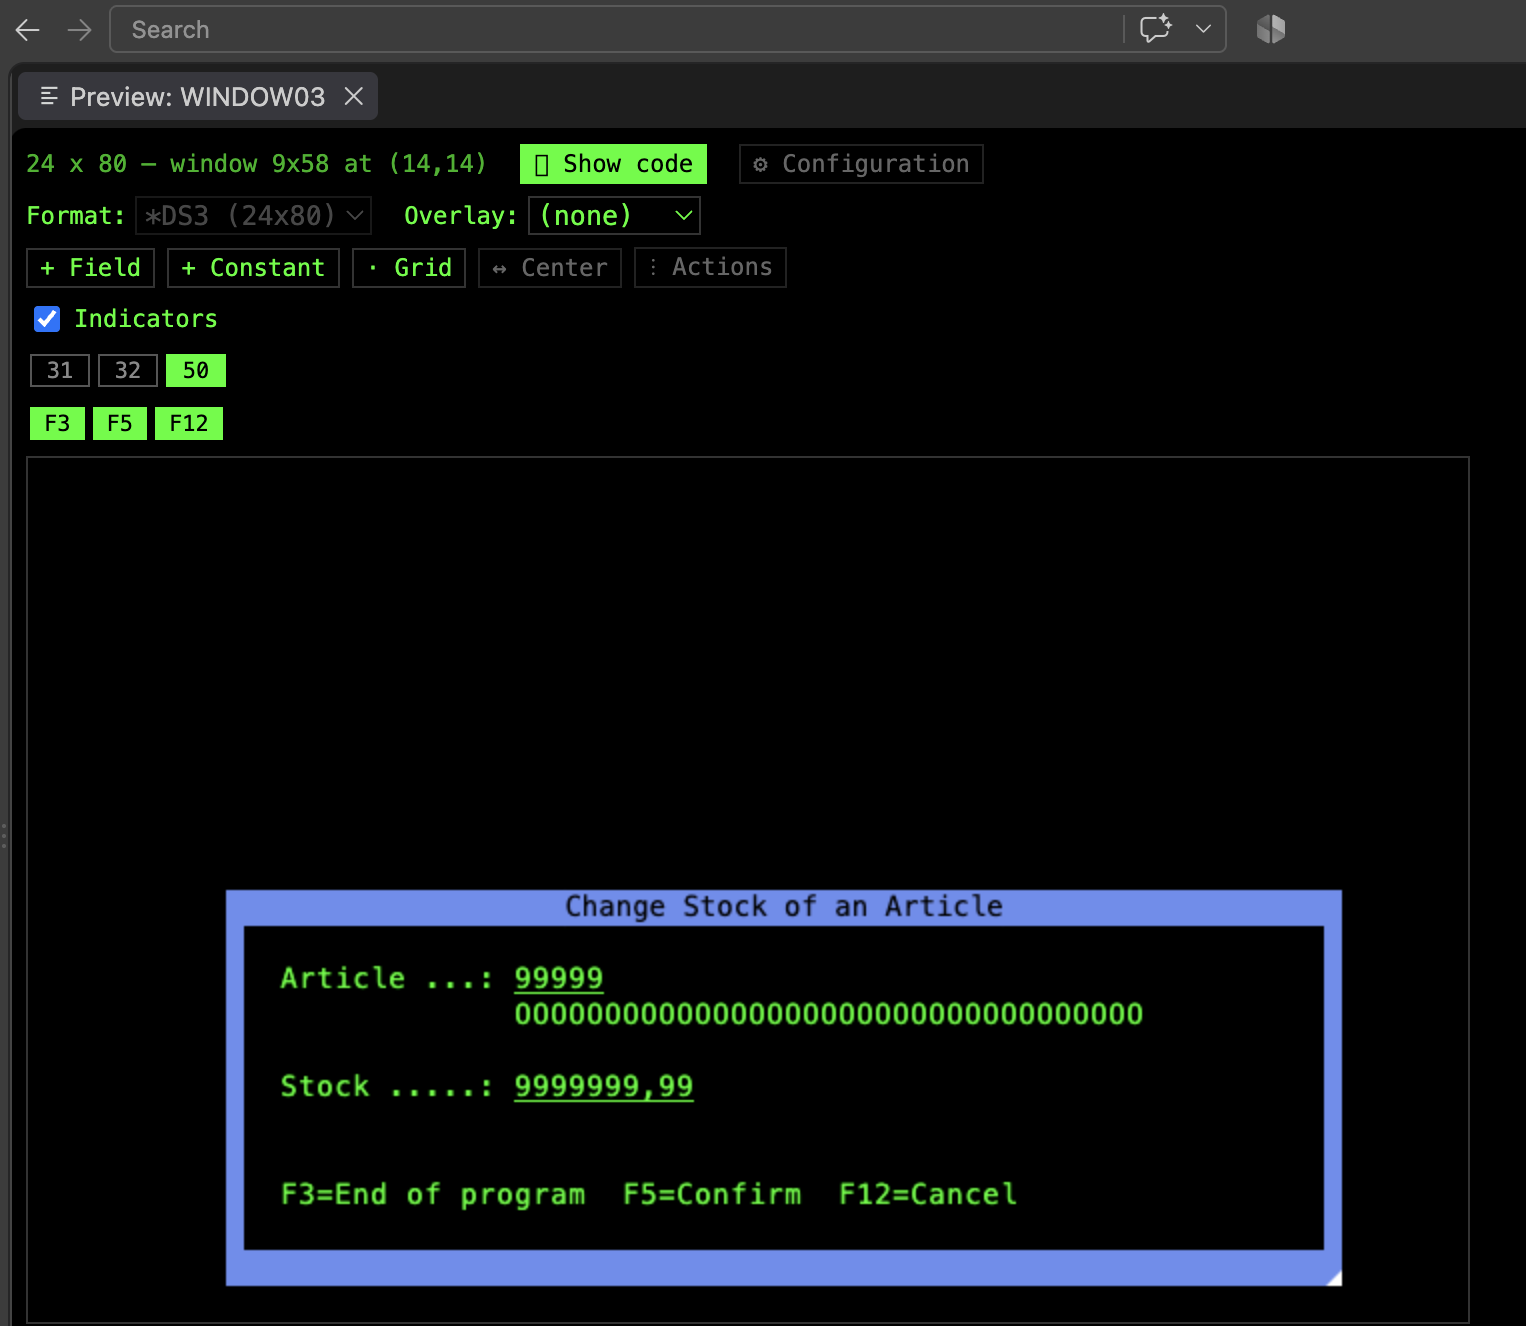Screen dimensions: 1526x1326
Task: Toggle indicator 32
Action: click(128, 370)
